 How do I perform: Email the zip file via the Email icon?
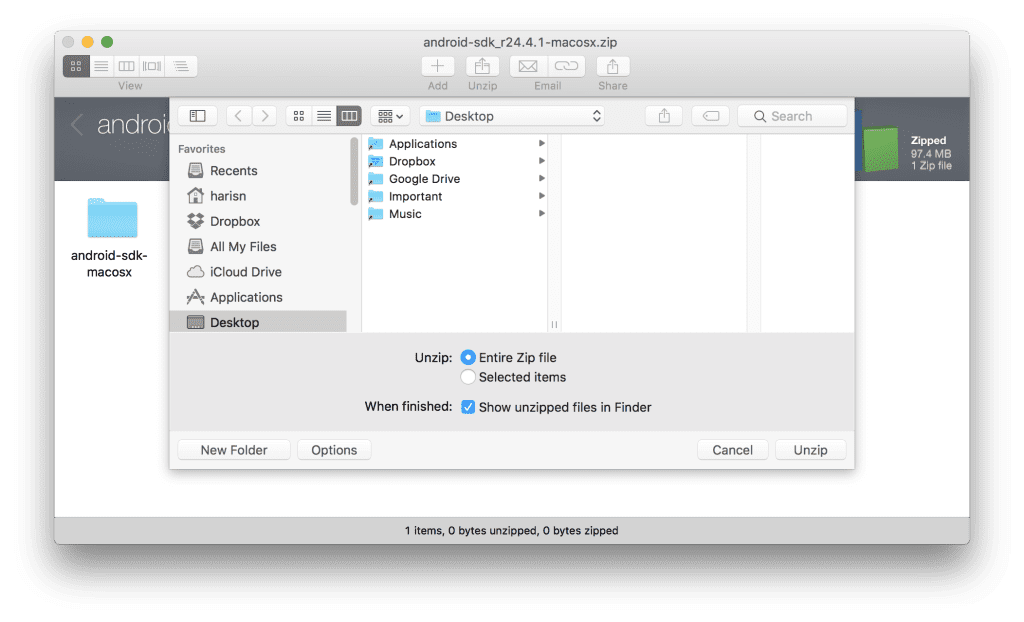click(x=527, y=67)
